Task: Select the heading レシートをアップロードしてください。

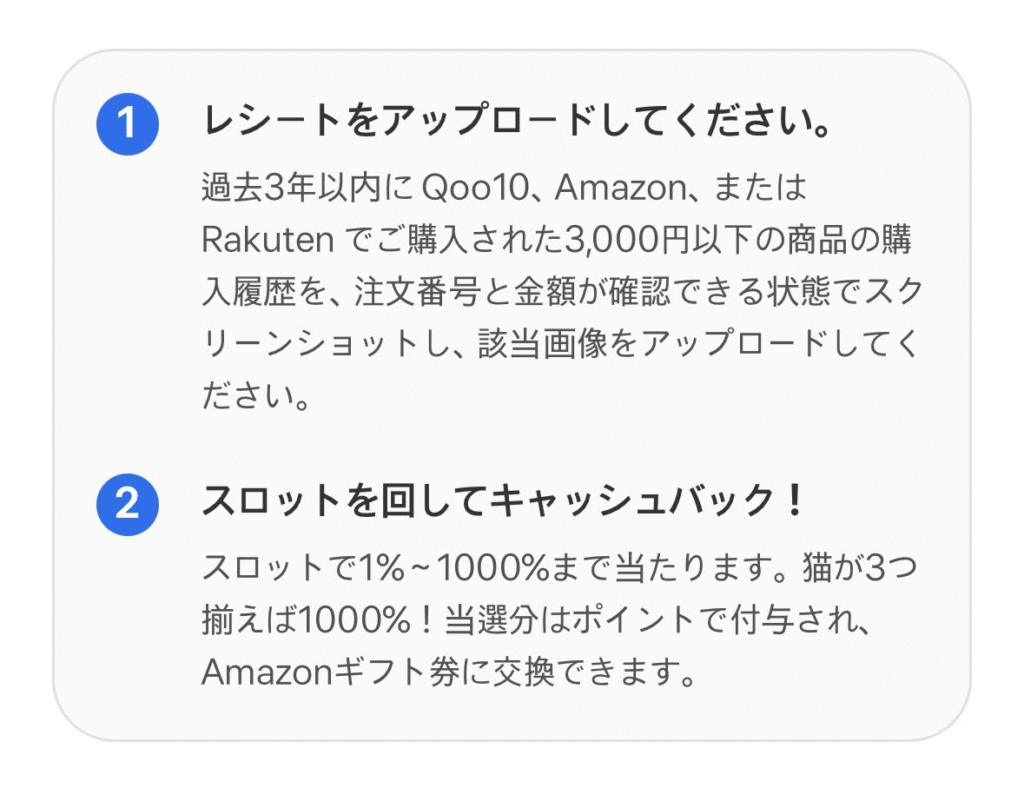Action: click(x=517, y=120)
